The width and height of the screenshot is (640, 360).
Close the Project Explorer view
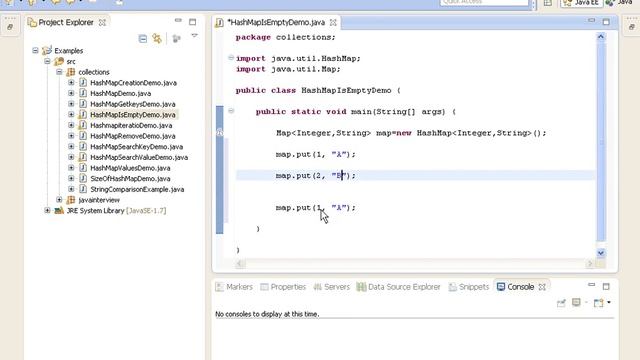coord(102,22)
